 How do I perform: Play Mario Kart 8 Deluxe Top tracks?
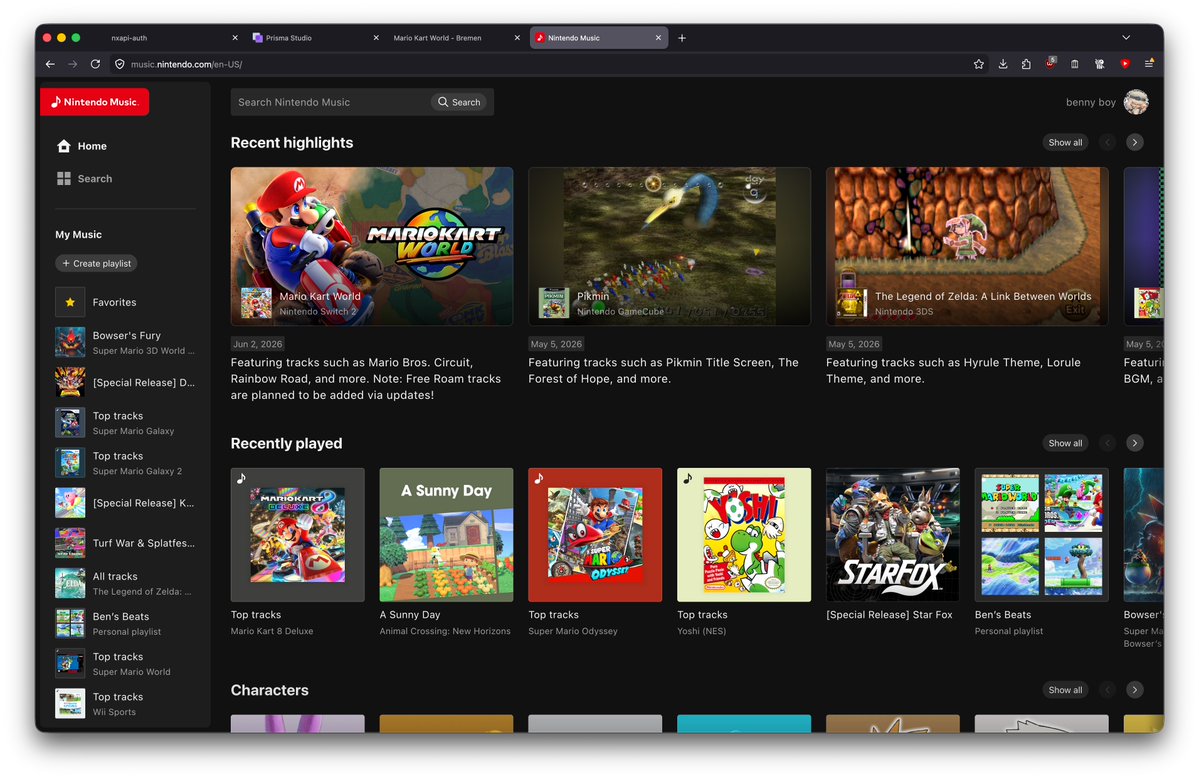coord(297,534)
